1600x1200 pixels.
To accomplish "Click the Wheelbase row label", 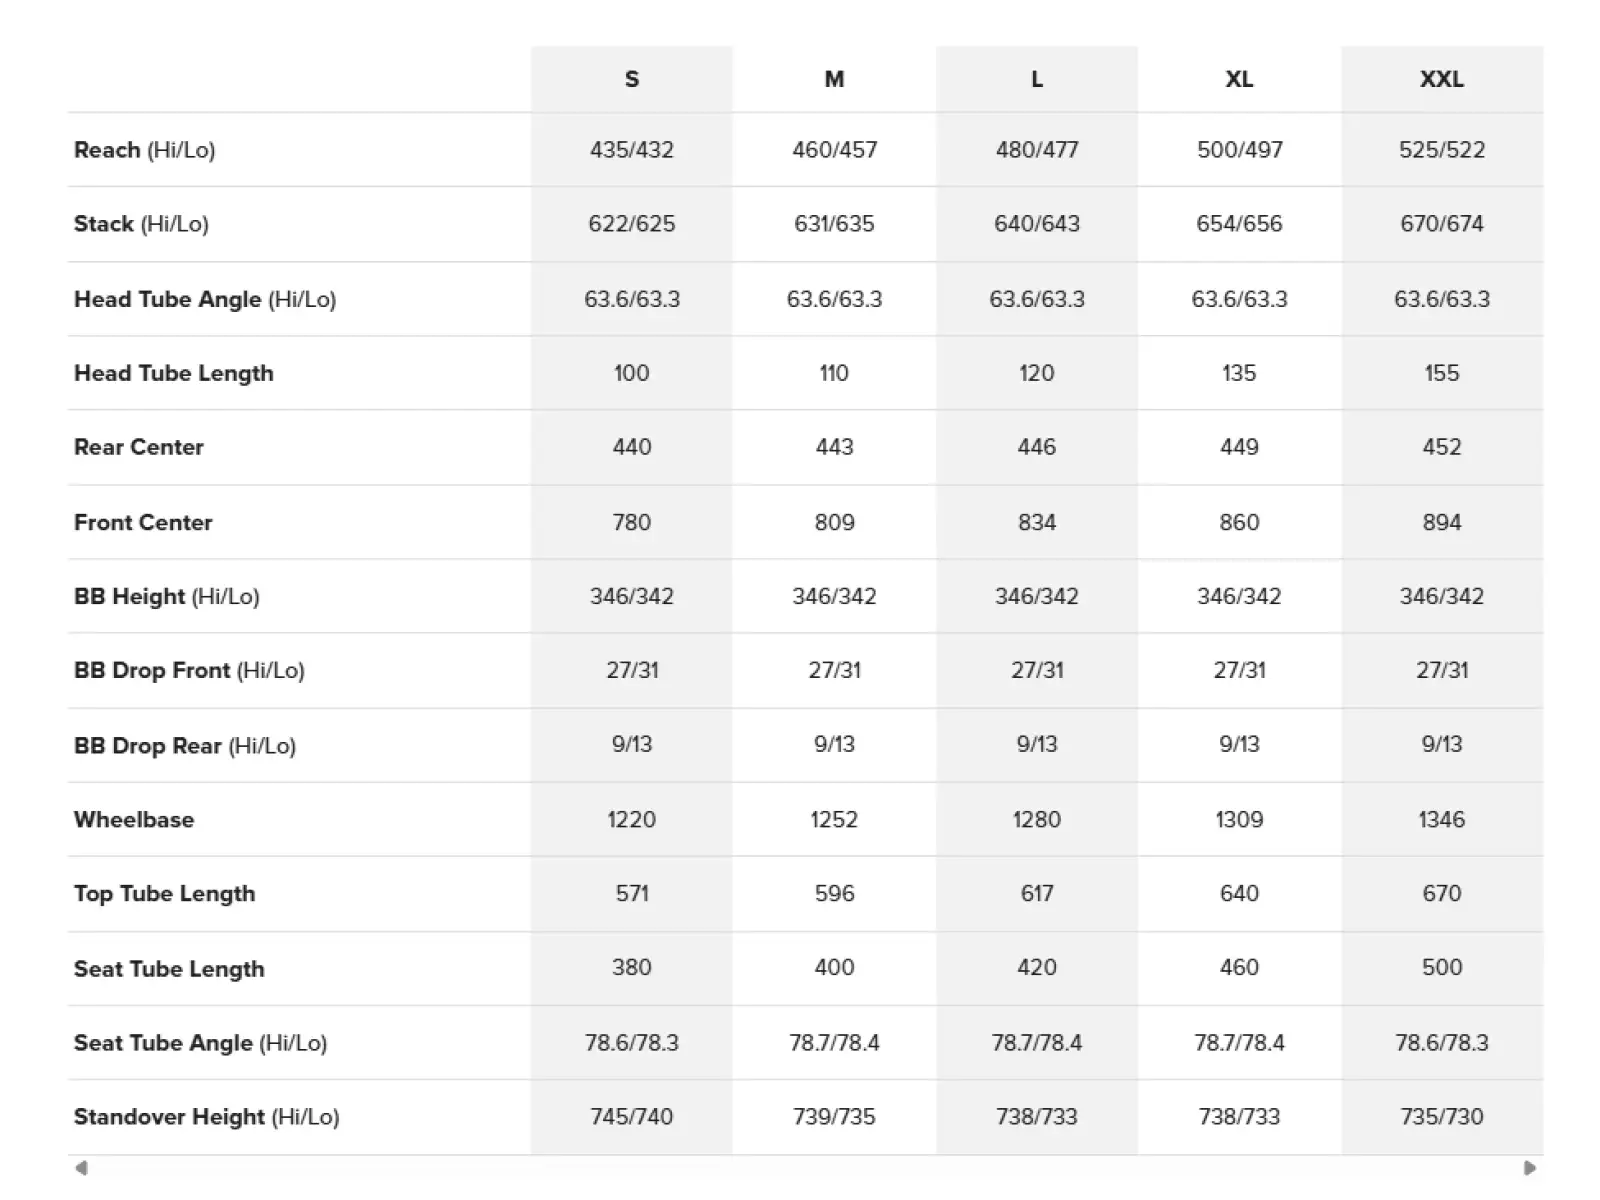I will point(134,820).
